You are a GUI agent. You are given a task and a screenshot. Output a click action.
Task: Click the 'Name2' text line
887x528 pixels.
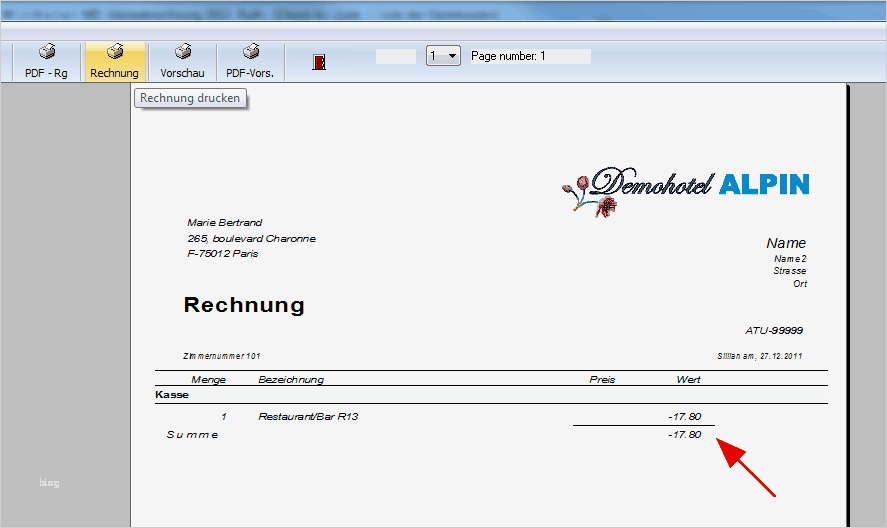(790, 259)
